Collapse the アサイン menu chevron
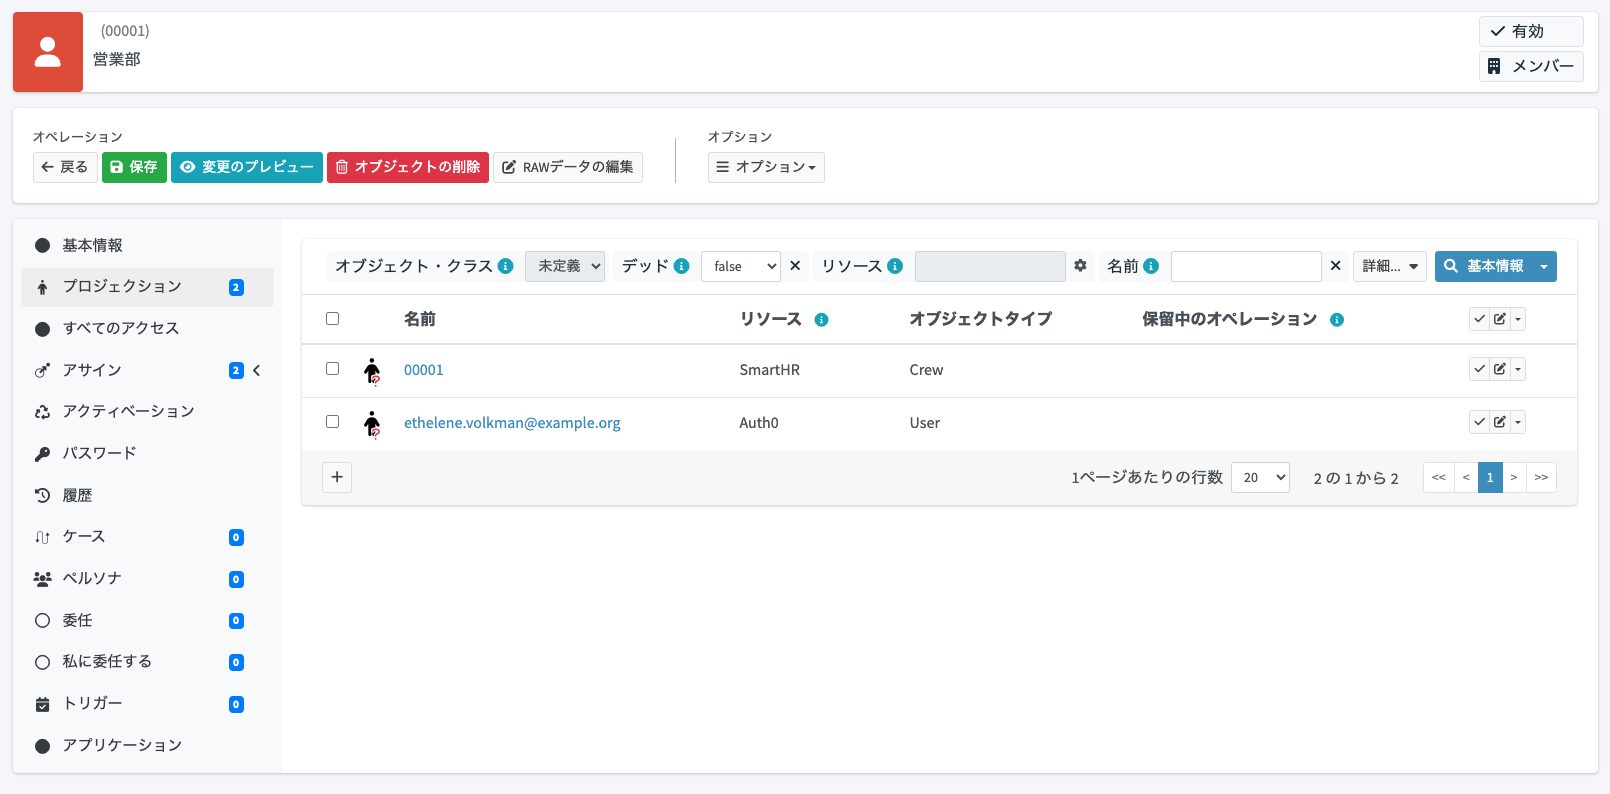This screenshot has height=794, width=1610. (257, 370)
